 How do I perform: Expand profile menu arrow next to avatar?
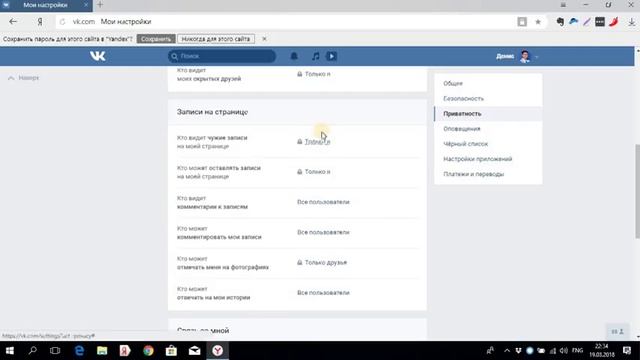point(536,57)
